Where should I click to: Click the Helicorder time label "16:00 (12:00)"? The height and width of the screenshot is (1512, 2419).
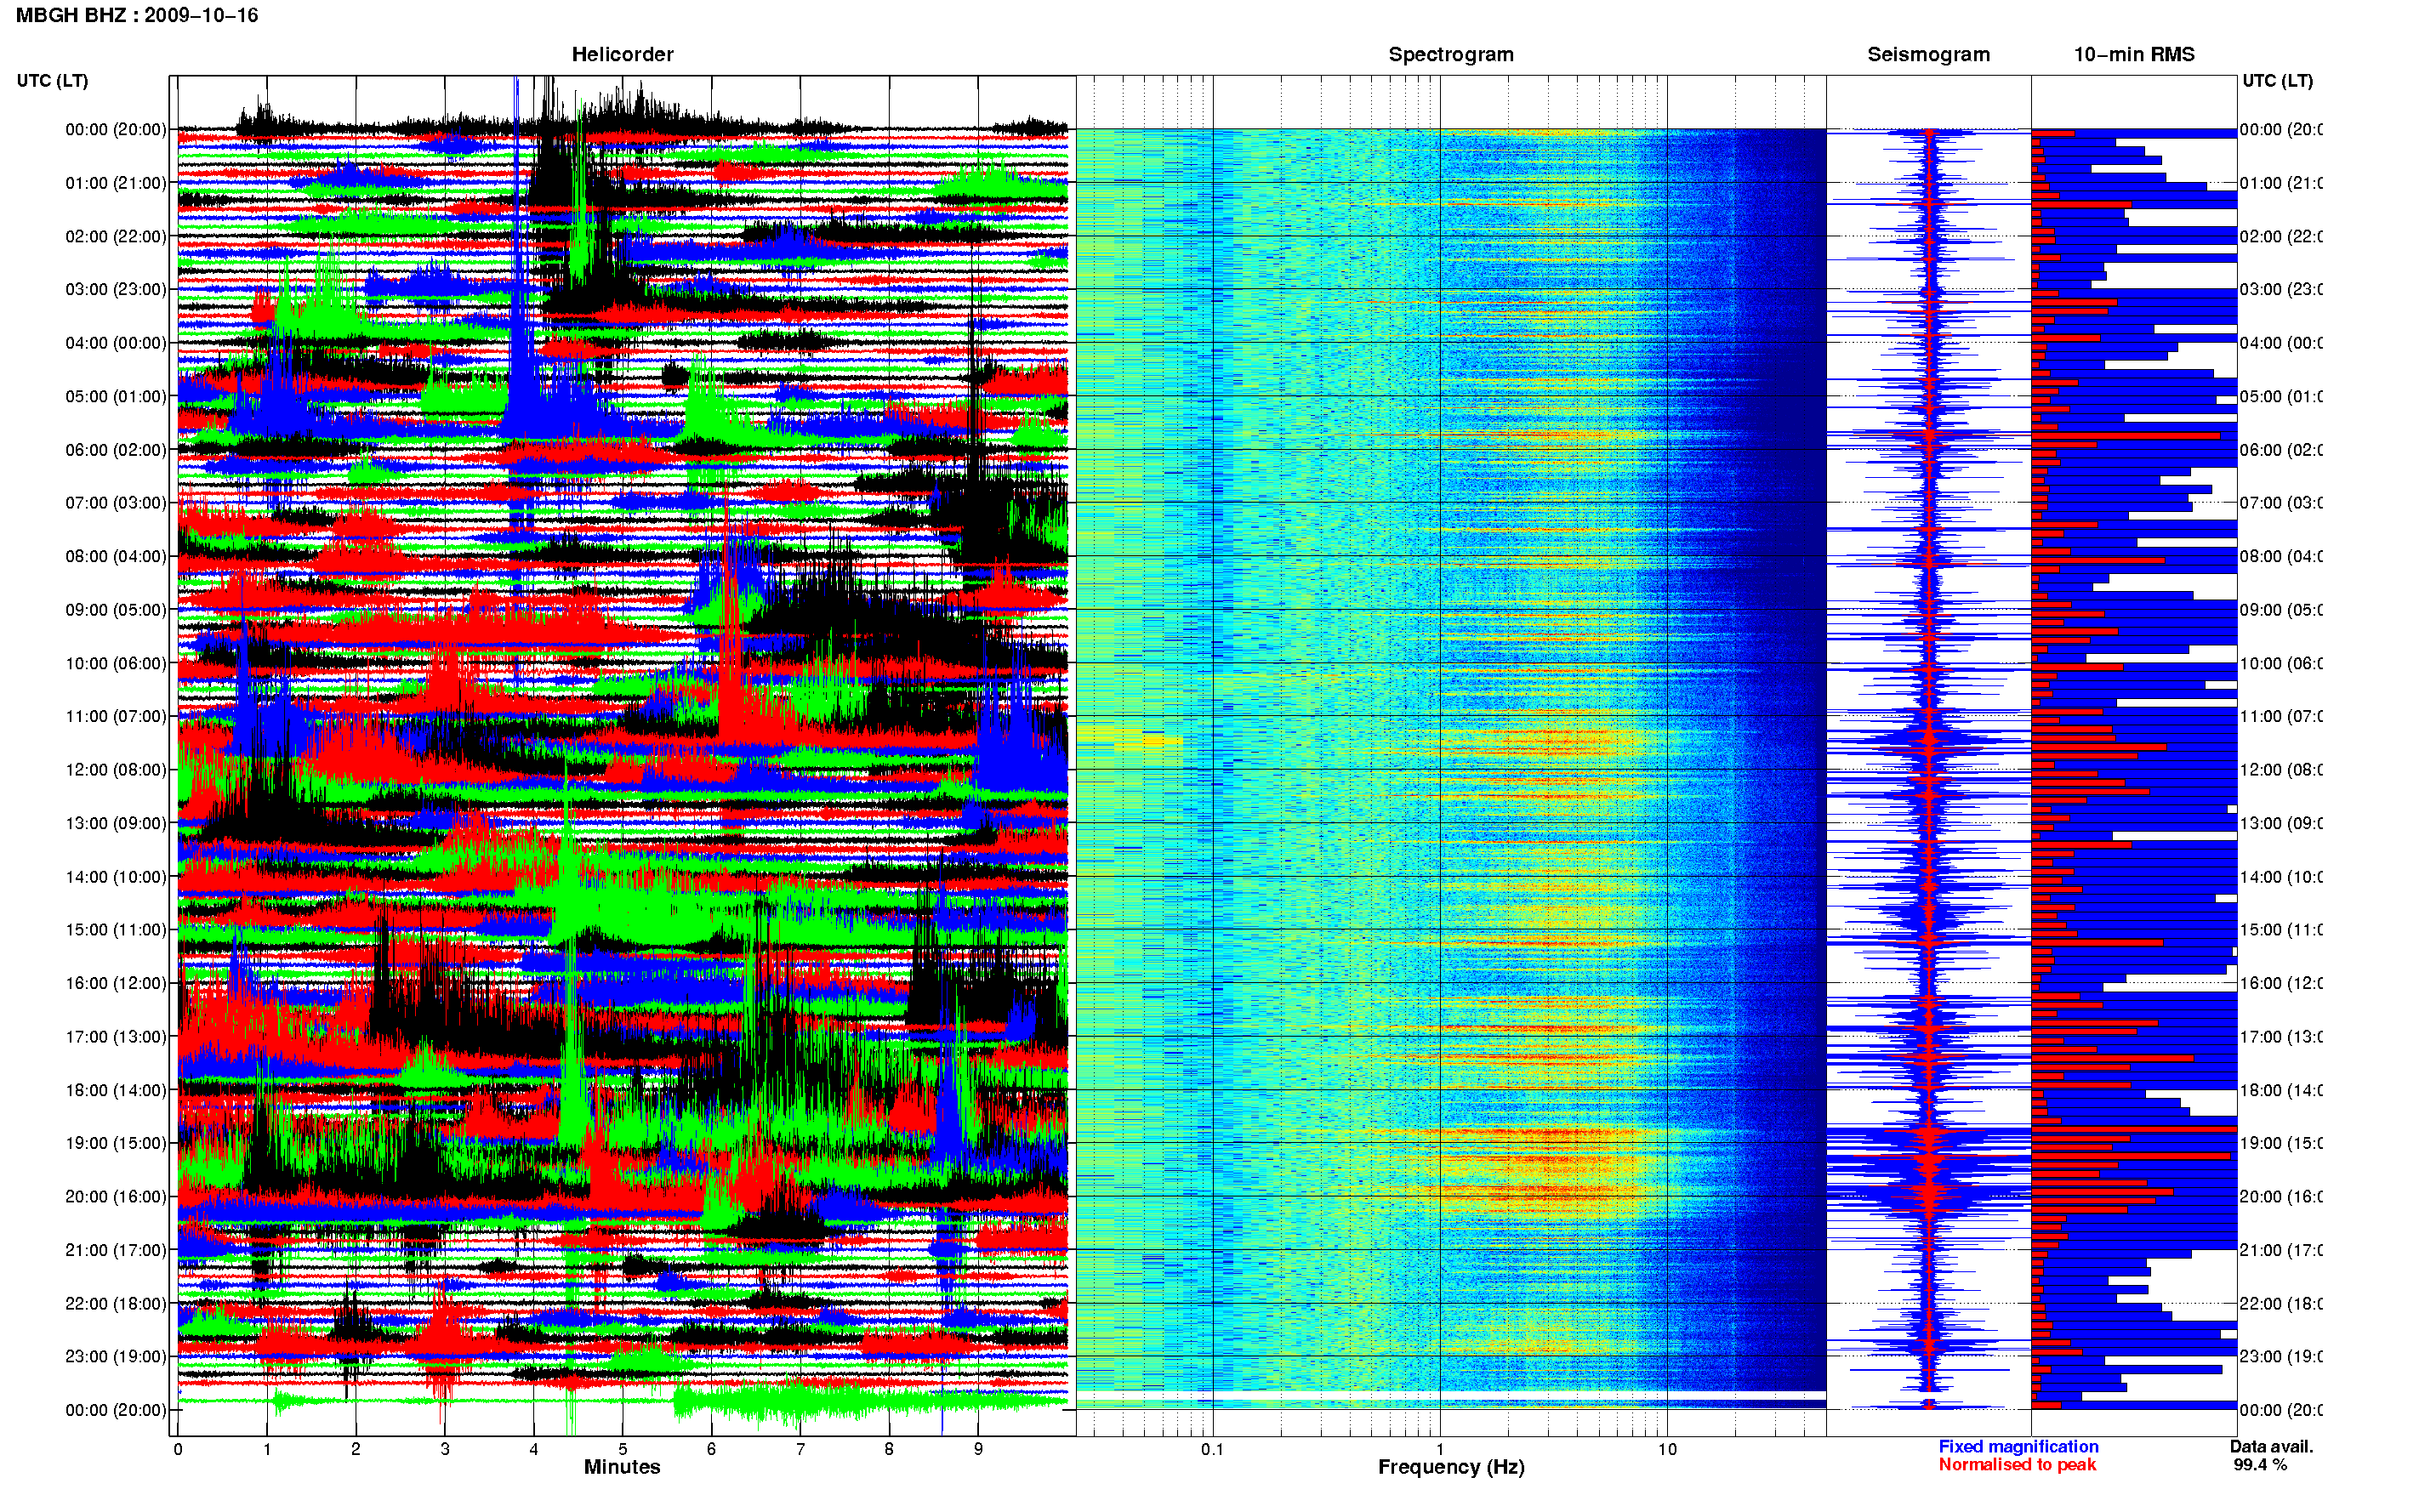point(116,983)
